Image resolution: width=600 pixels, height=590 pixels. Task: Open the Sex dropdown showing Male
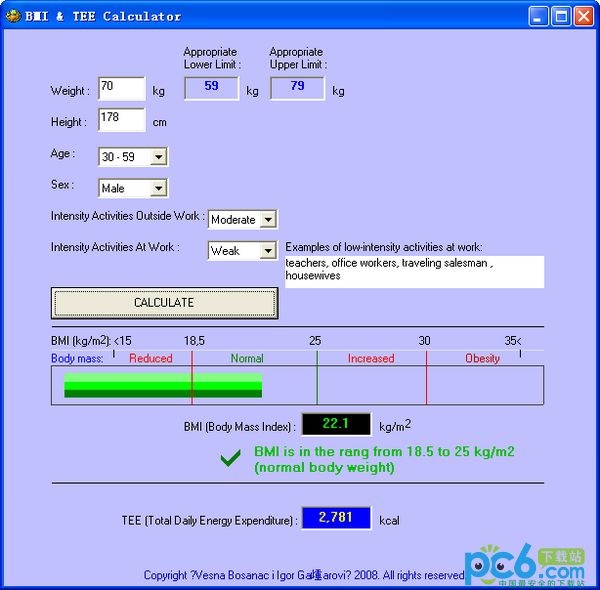(x=133, y=188)
